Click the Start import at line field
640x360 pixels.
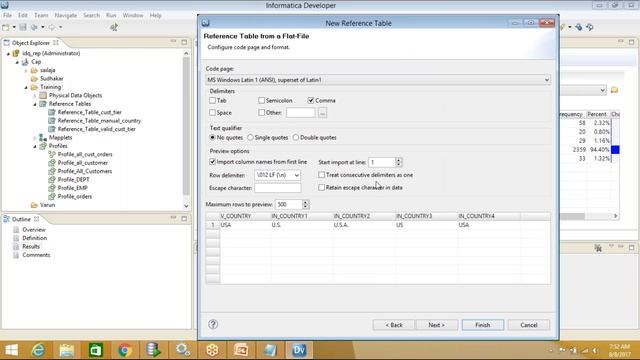coord(382,162)
